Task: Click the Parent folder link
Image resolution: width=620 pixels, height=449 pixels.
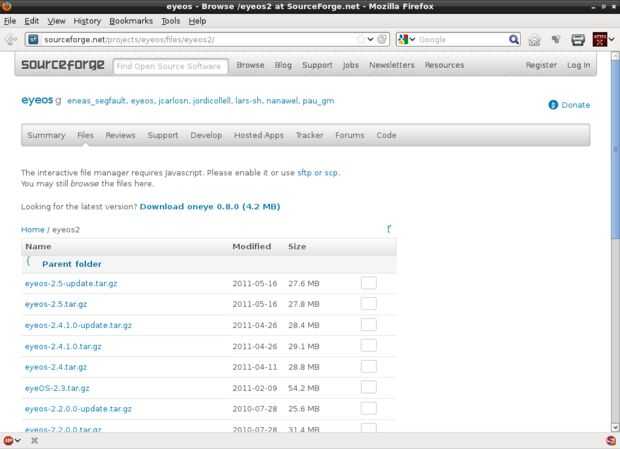Action: click(72, 264)
